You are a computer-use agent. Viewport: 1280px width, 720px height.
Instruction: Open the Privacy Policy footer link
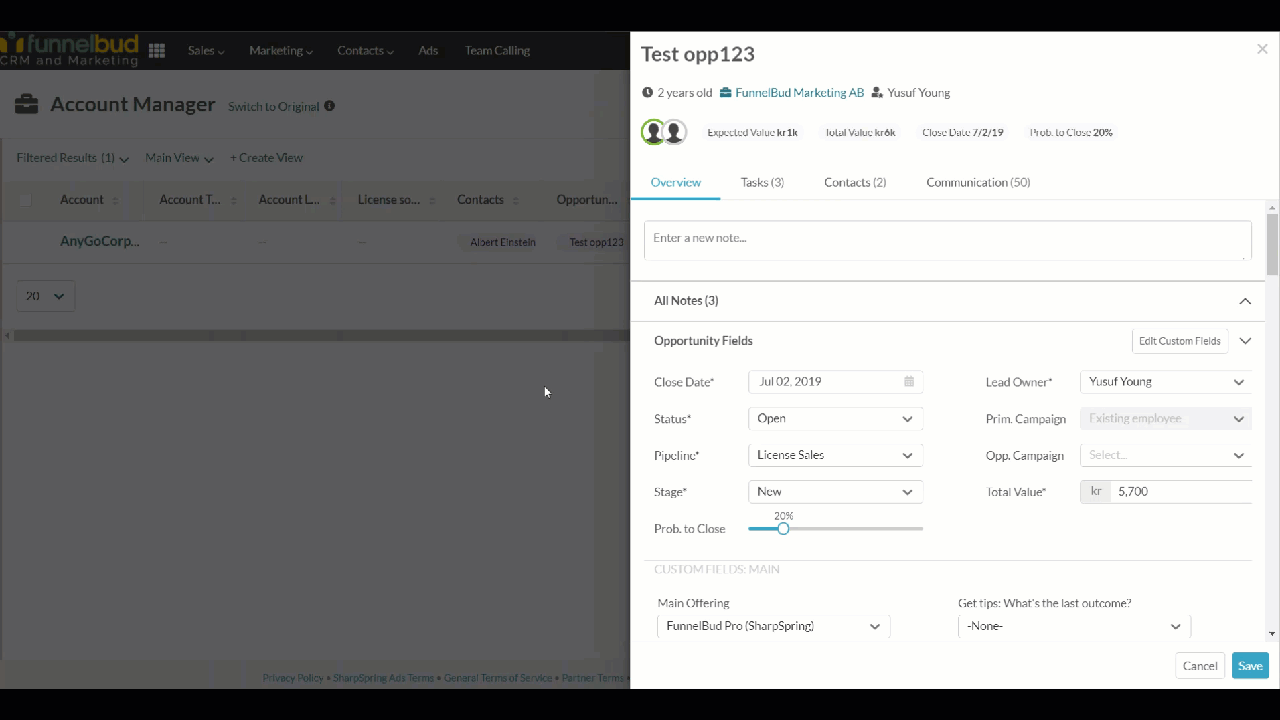(x=293, y=678)
